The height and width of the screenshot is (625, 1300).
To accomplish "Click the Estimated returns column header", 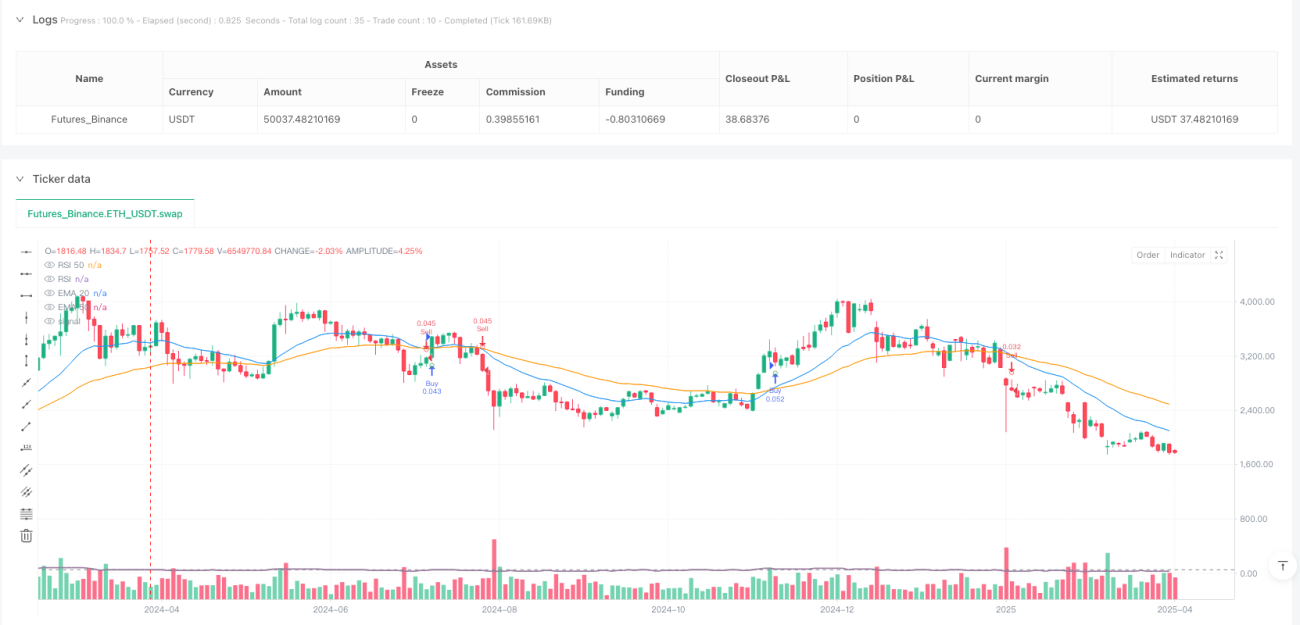I will (1194, 78).
